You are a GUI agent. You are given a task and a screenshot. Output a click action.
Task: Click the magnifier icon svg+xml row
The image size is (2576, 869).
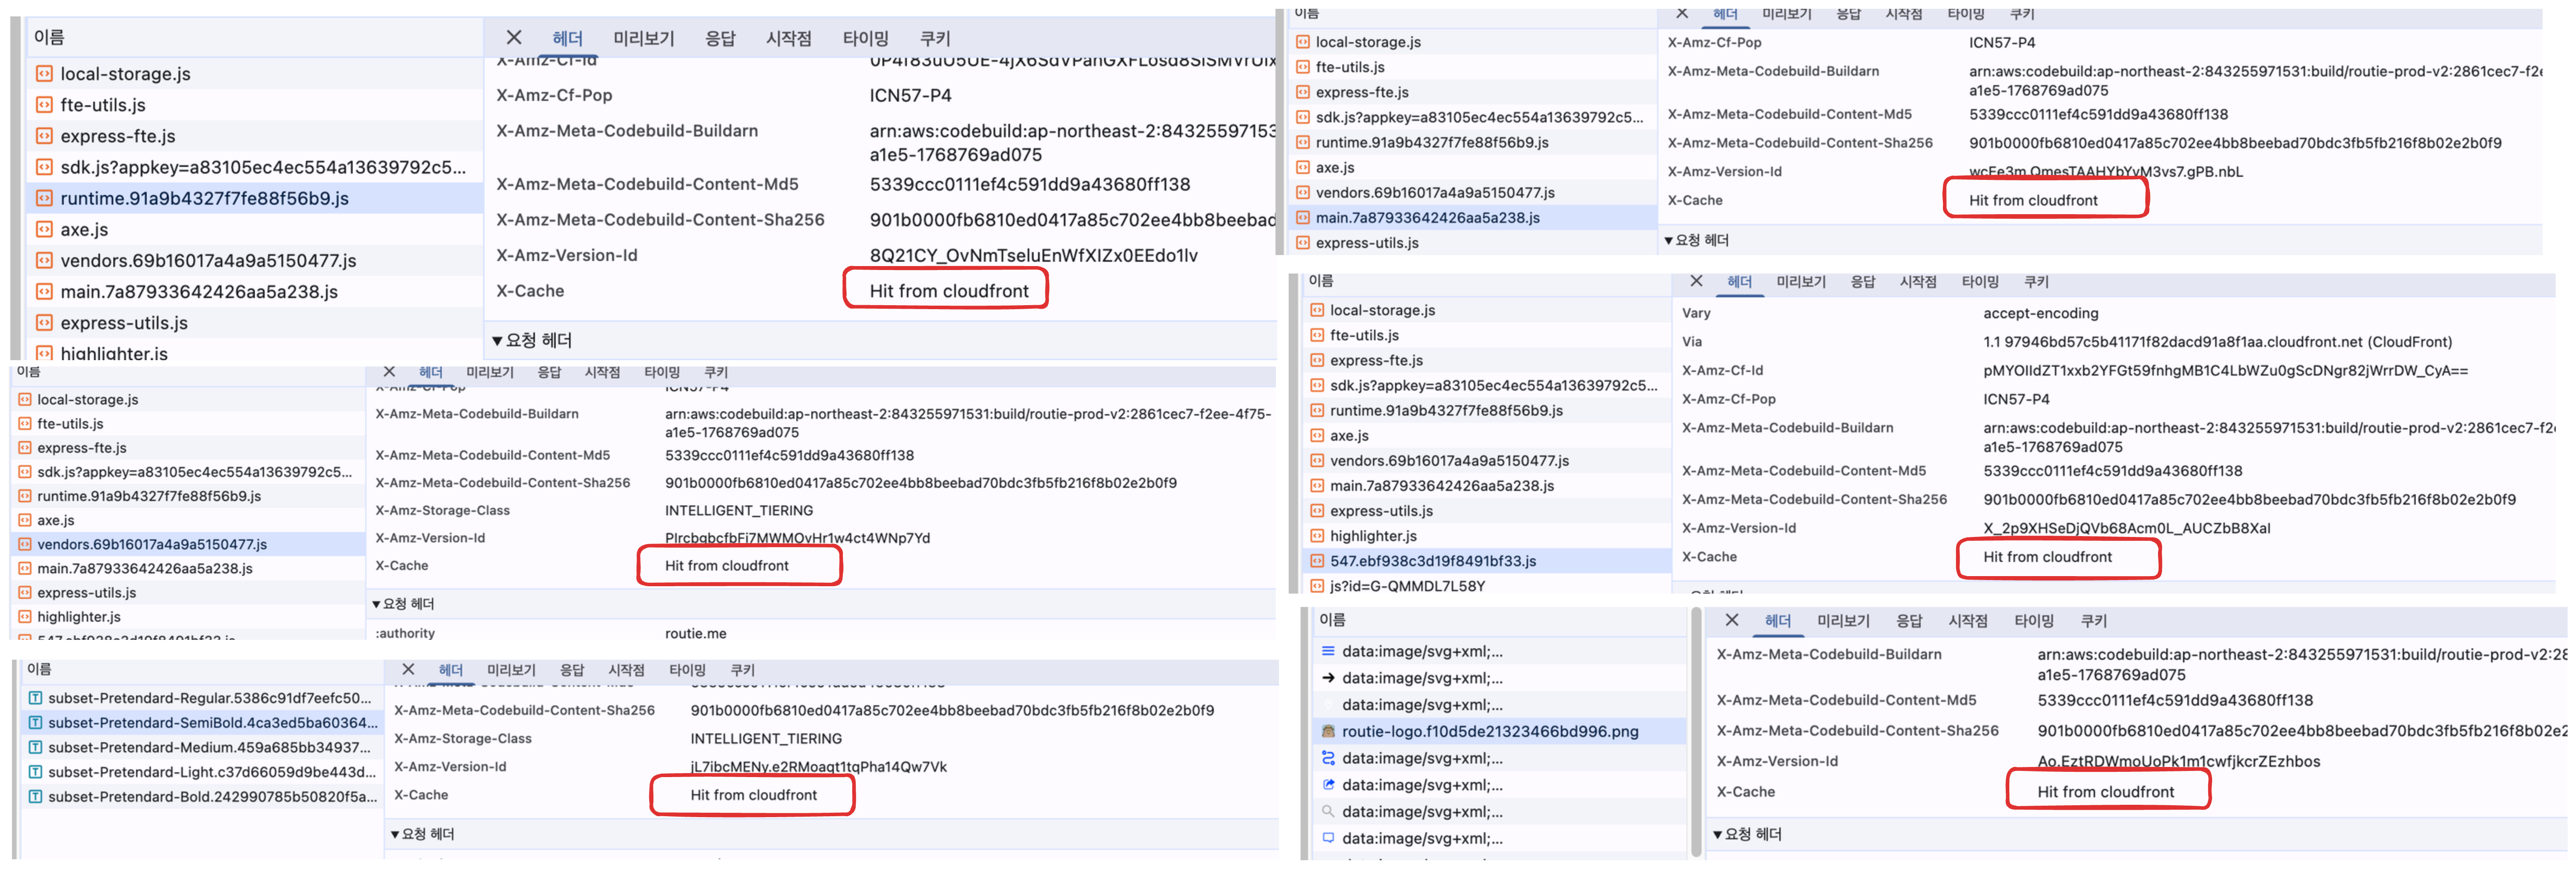(x=1328, y=812)
